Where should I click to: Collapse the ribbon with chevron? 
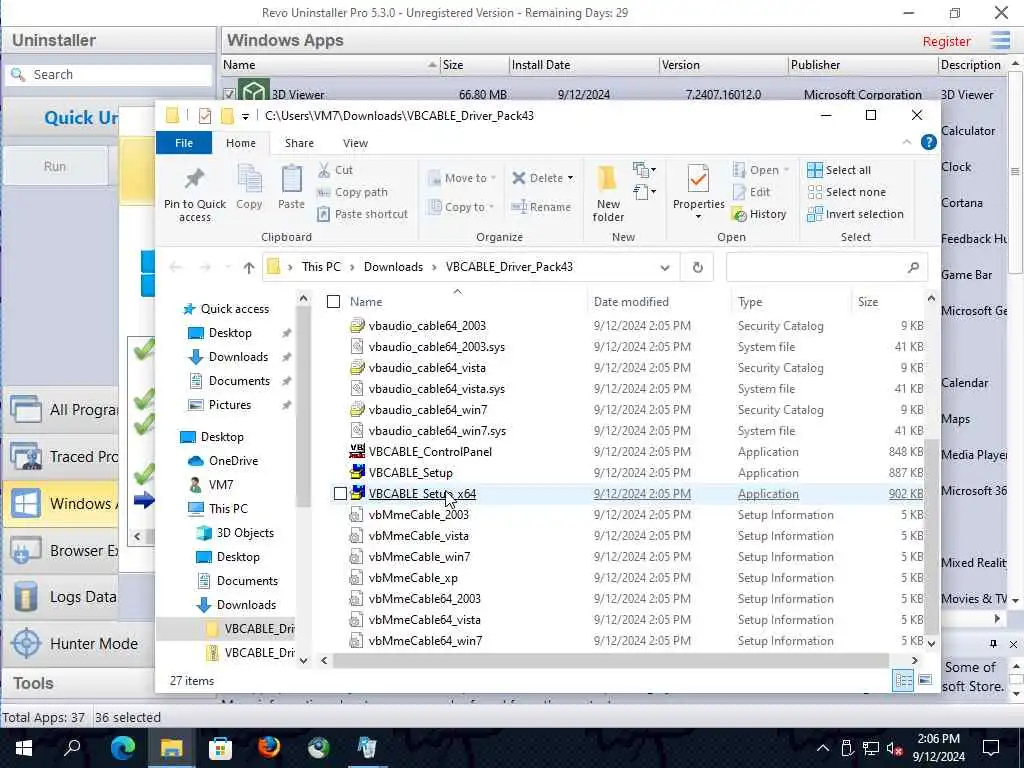click(906, 142)
